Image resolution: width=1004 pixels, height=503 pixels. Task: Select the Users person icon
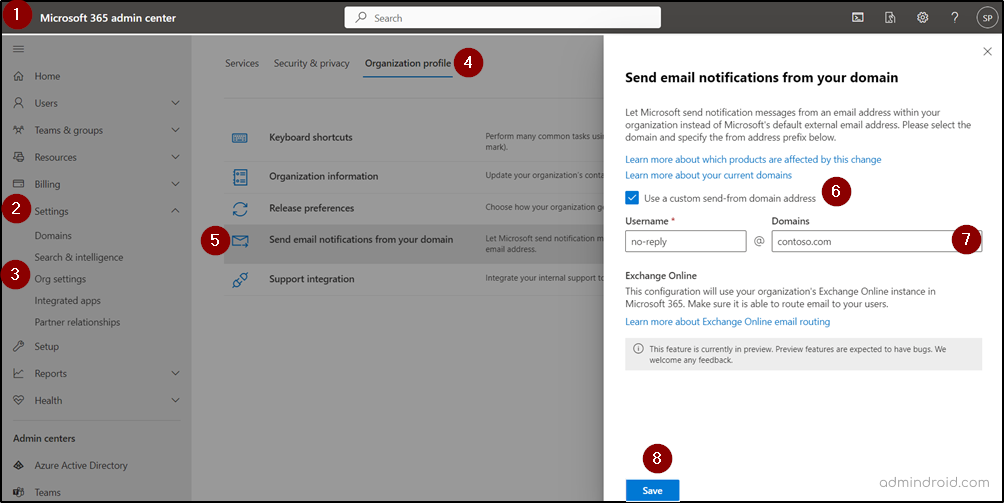click(x=19, y=103)
